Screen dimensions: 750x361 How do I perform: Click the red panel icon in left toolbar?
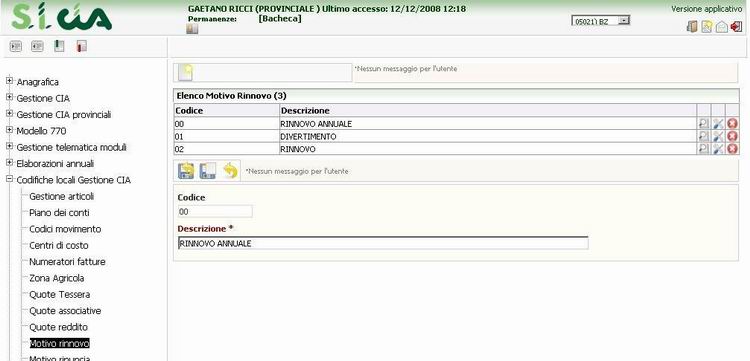click(81, 46)
